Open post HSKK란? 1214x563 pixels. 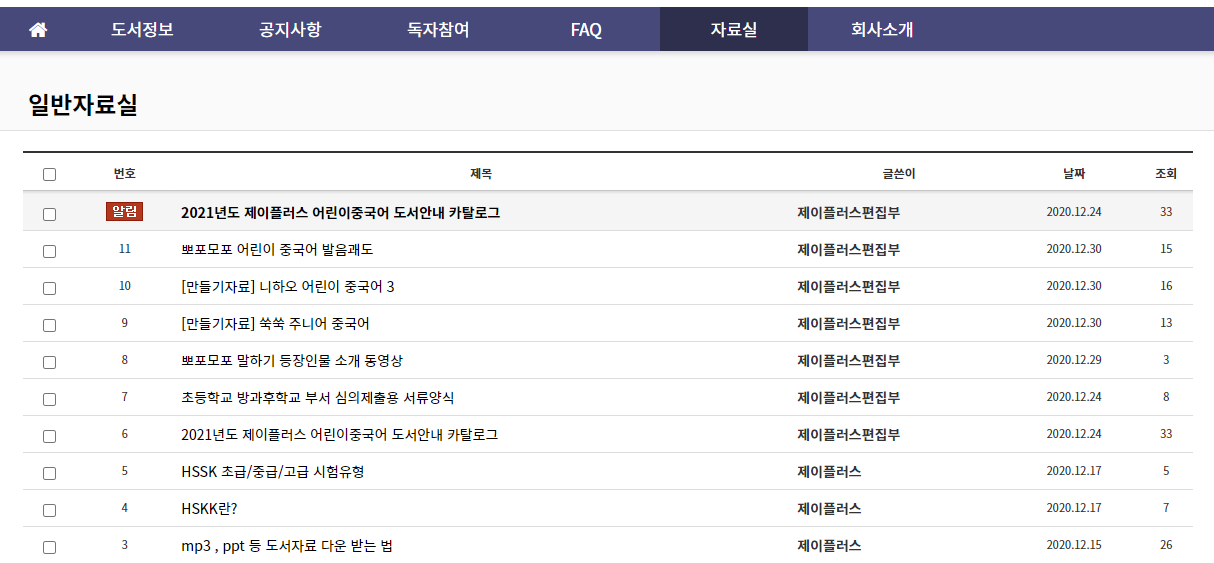209,508
